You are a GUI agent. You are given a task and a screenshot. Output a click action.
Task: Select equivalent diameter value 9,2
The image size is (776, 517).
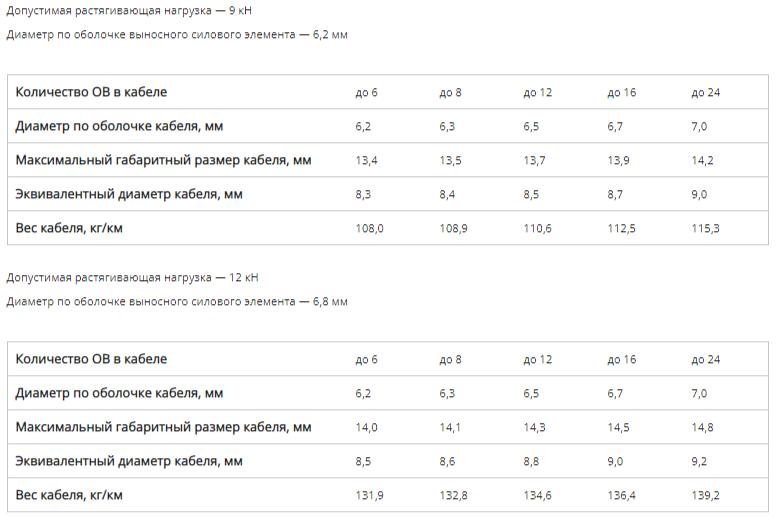[x=699, y=462]
